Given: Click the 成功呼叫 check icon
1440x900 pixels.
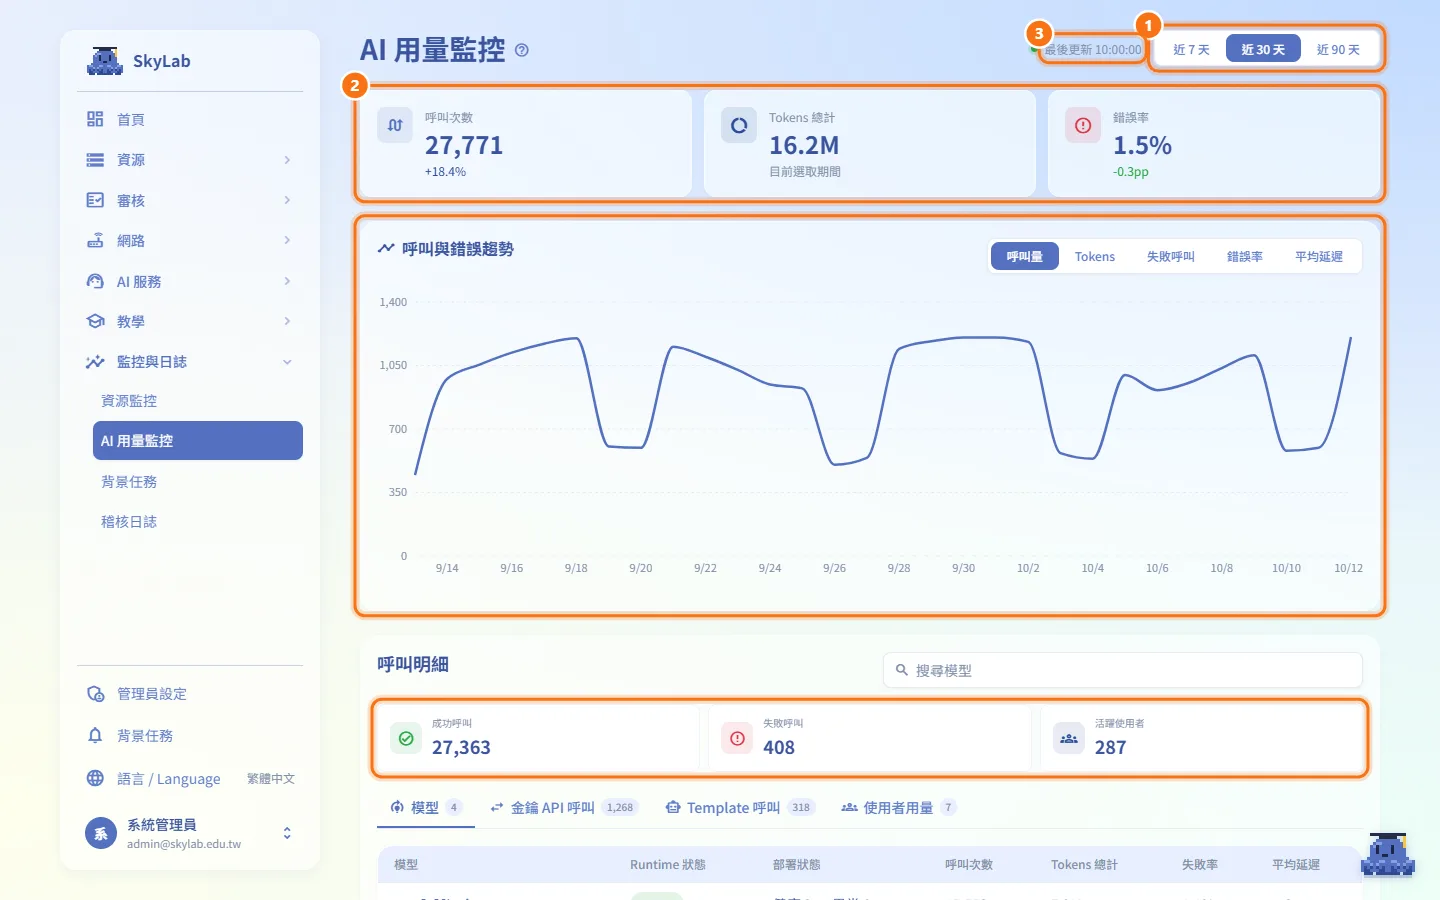Looking at the screenshot, I should 406,739.
